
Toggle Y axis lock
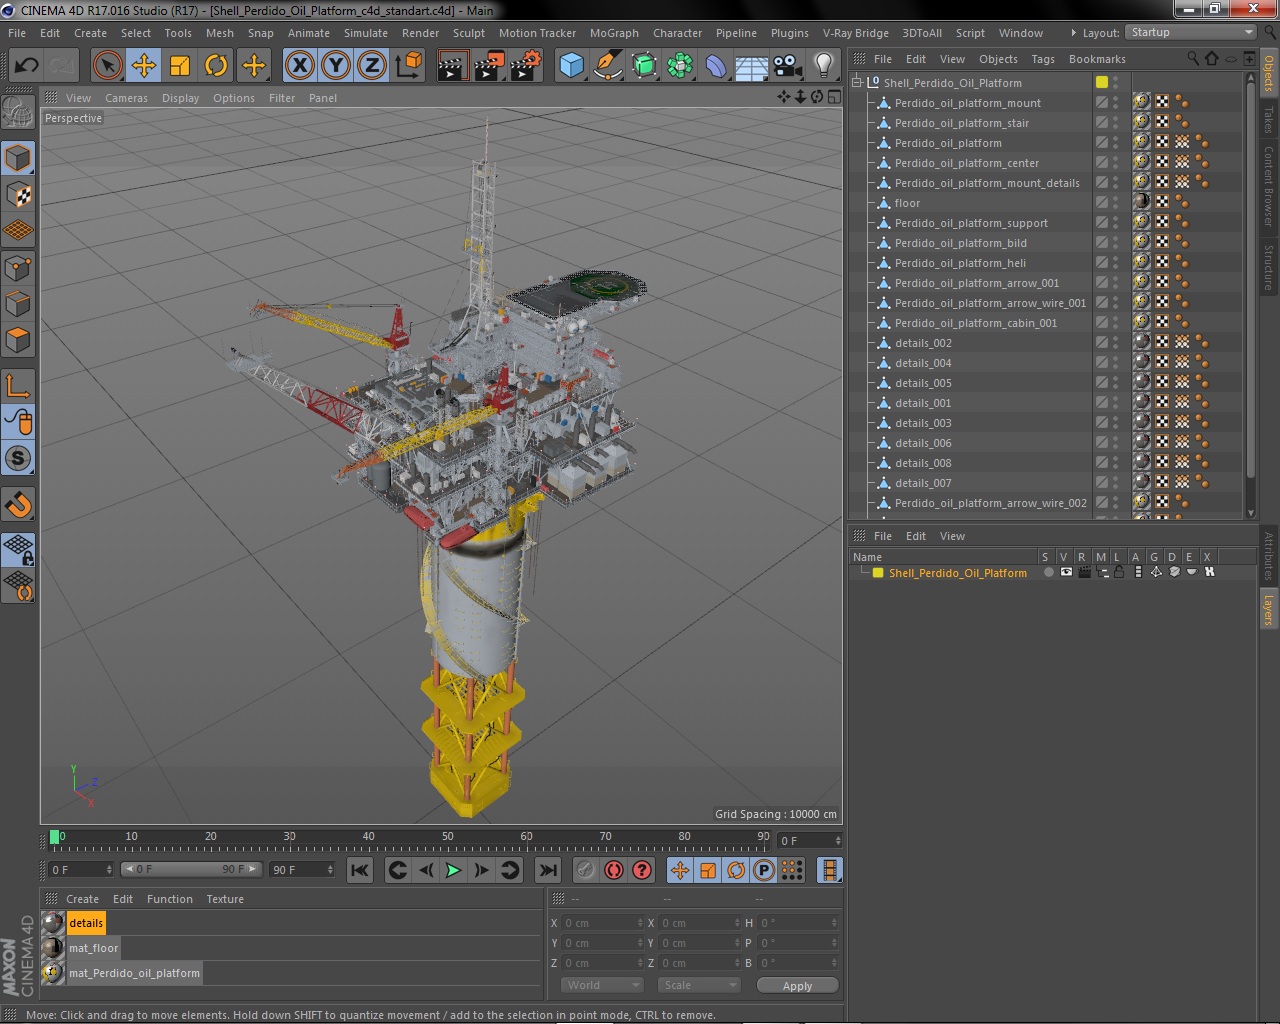point(335,66)
